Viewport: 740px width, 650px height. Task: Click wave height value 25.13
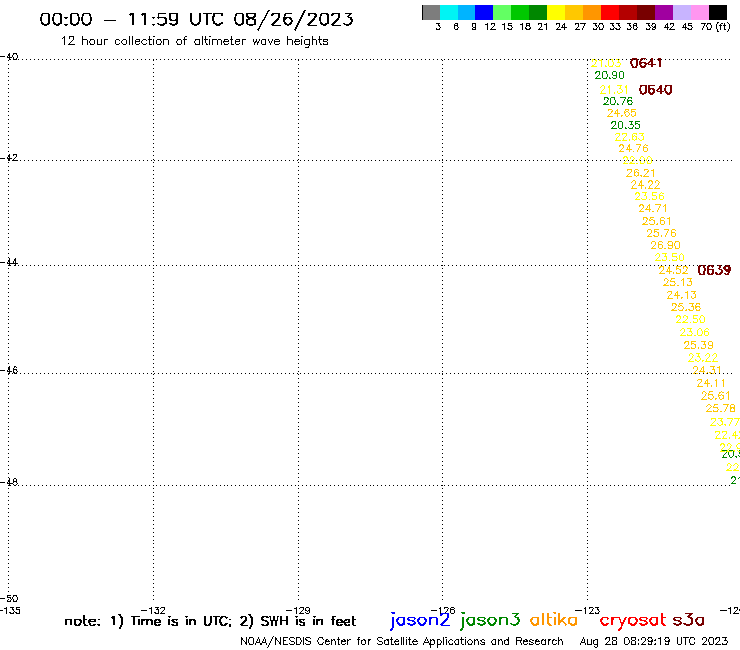pos(678,282)
